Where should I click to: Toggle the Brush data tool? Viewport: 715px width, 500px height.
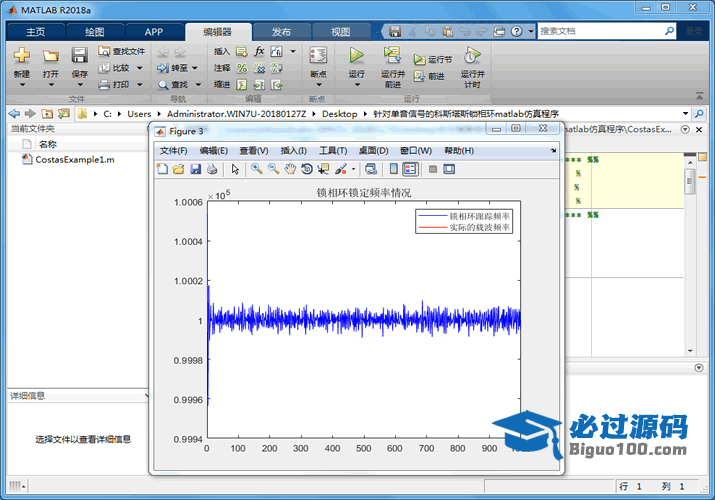(x=341, y=169)
